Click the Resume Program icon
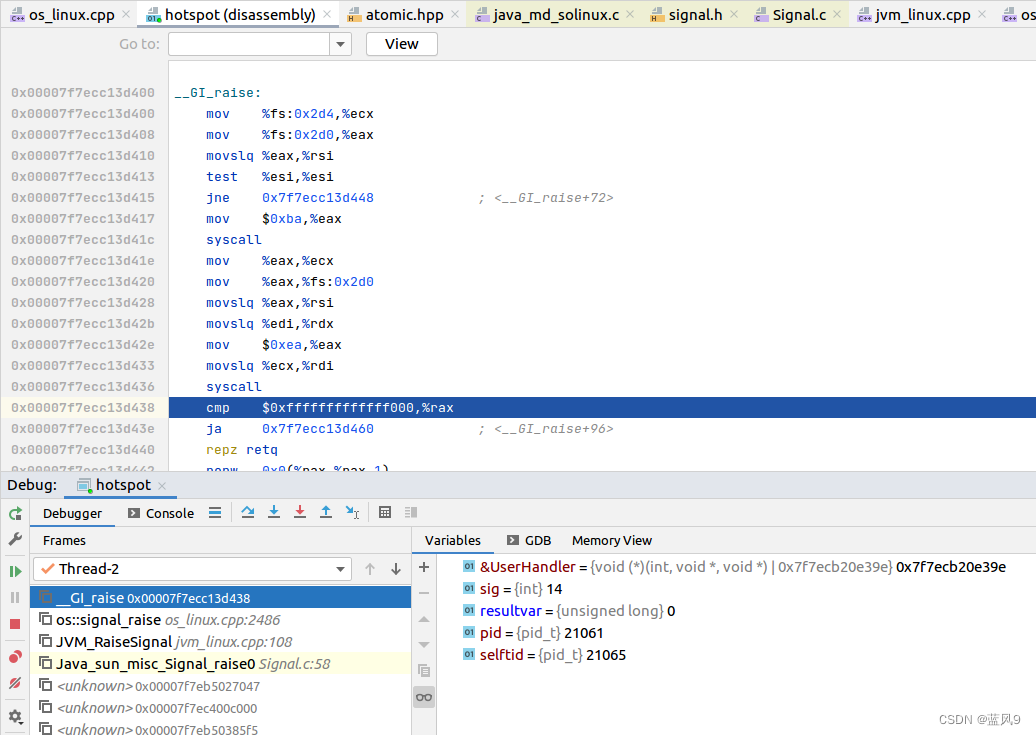 pyautogui.click(x=15, y=571)
